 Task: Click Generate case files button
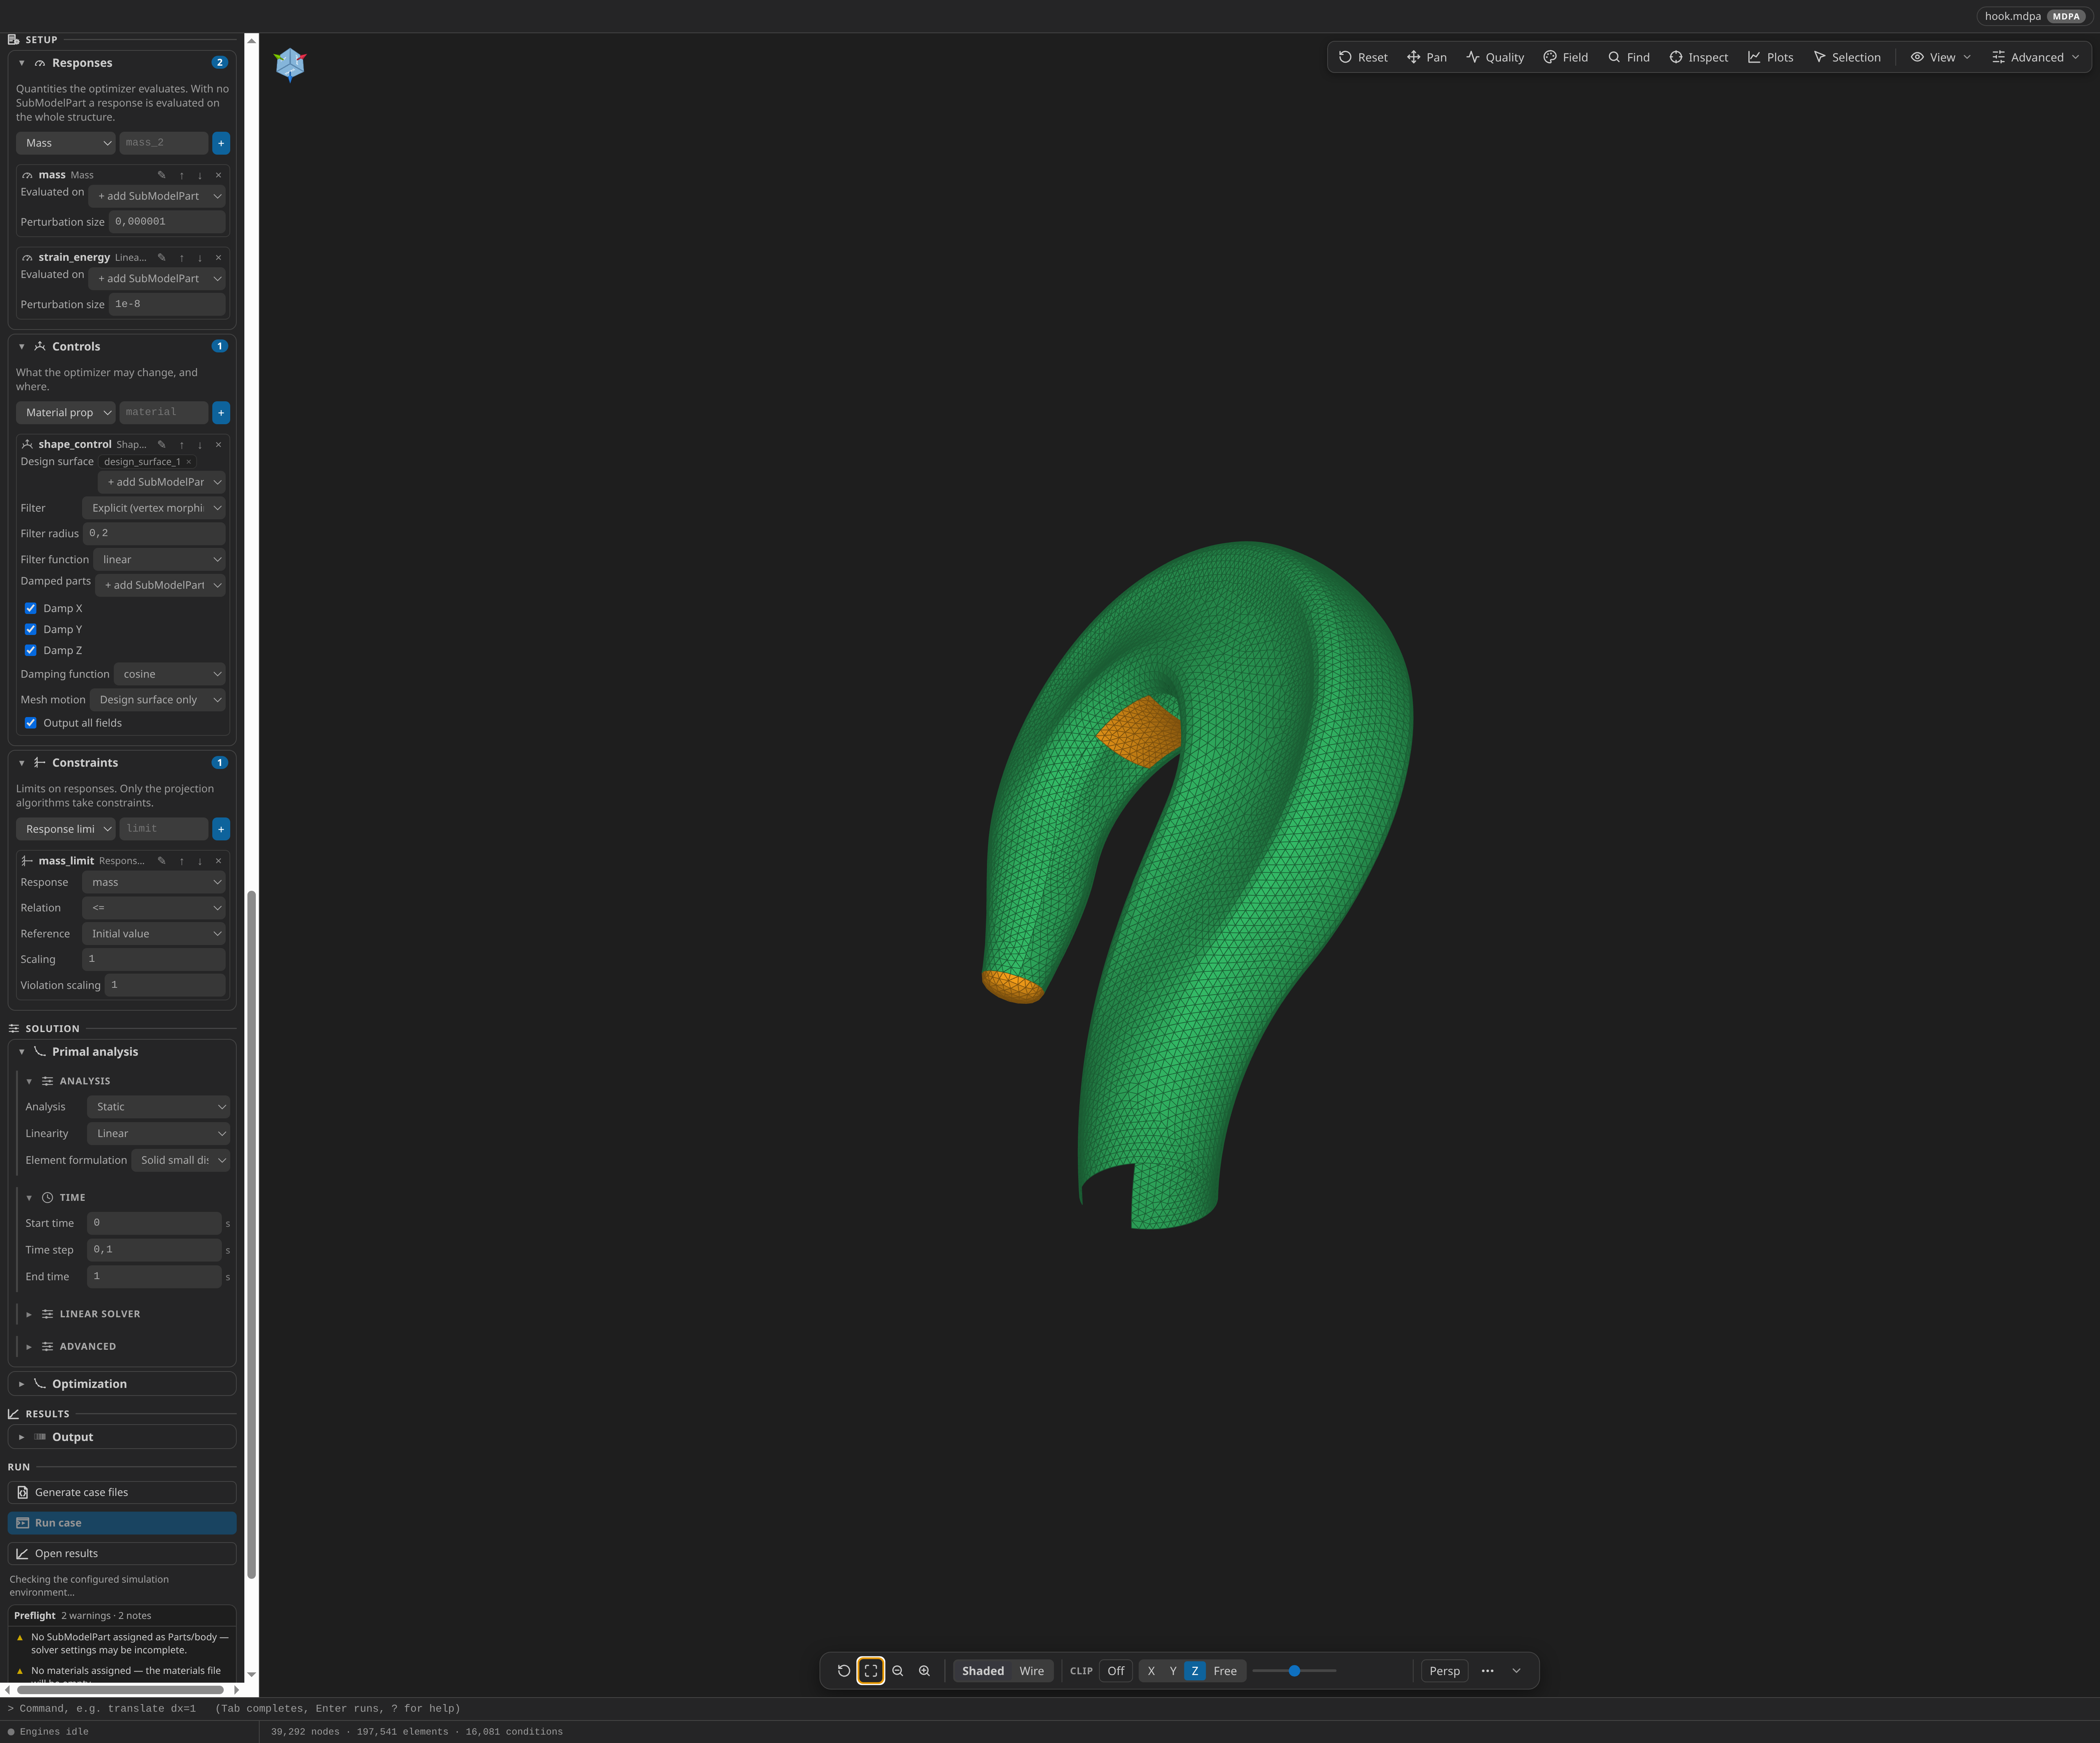pyautogui.click(x=122, y=1492)
